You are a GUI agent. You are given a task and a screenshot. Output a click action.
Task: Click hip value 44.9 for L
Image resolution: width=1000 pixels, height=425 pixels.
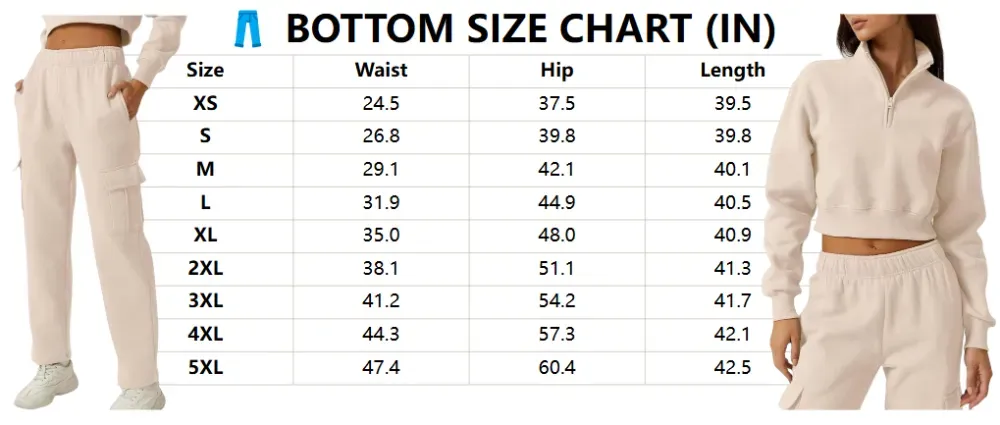point(557,202)
